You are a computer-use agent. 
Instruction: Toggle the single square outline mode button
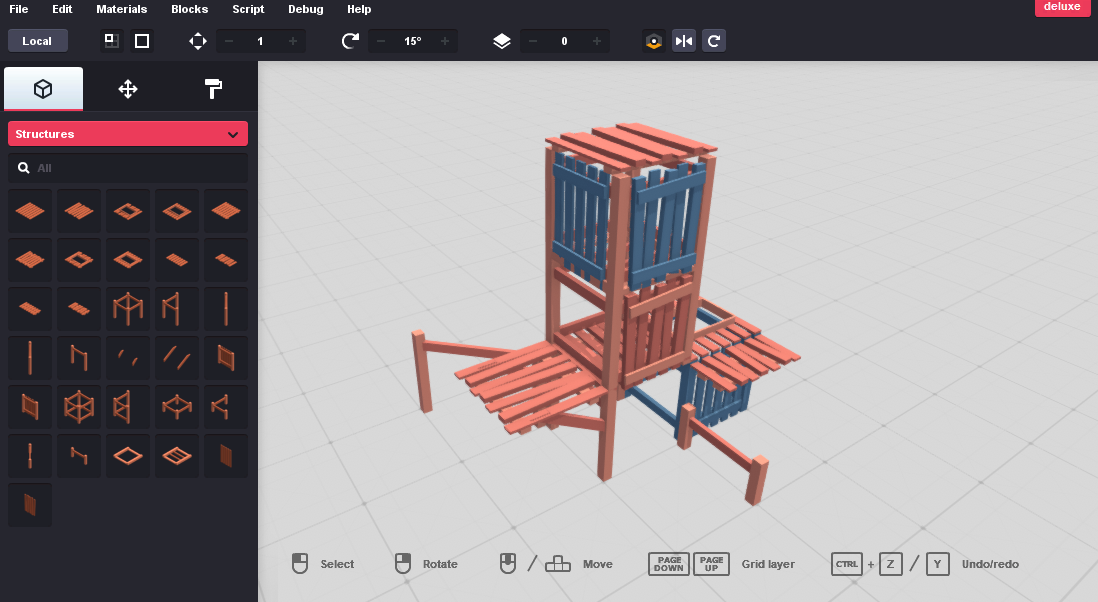pos(142,41)
